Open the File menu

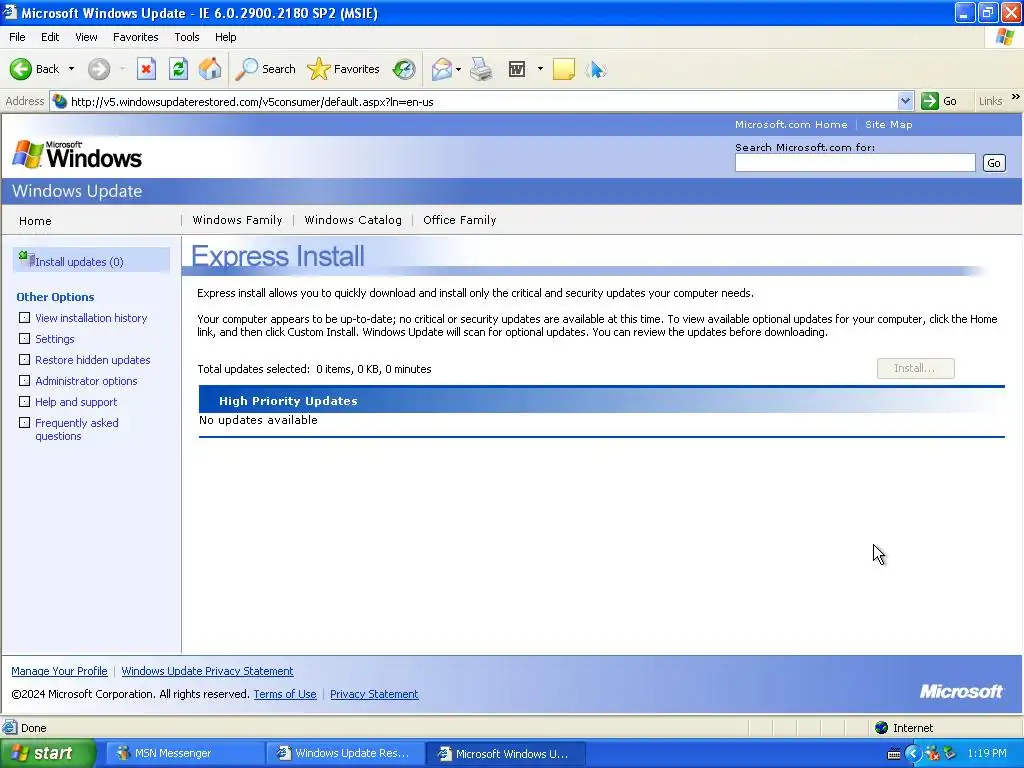(18, 37)
